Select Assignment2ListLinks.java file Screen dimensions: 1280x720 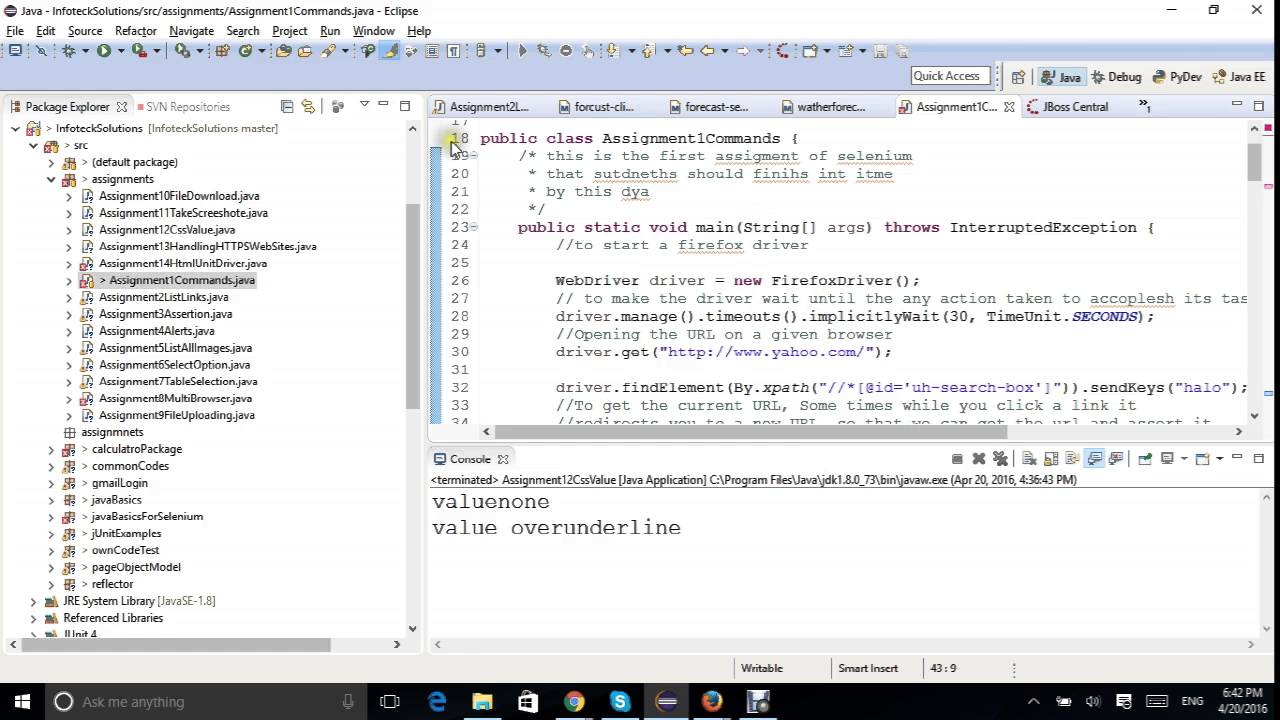click(x=163, y=297)
